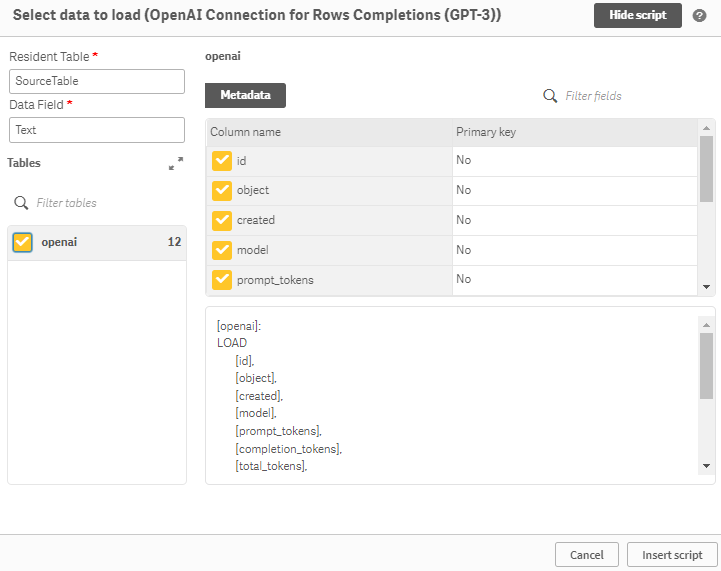The image size is (721, 571).
Task: Click the Insert script button
Action: click(672, 555)
